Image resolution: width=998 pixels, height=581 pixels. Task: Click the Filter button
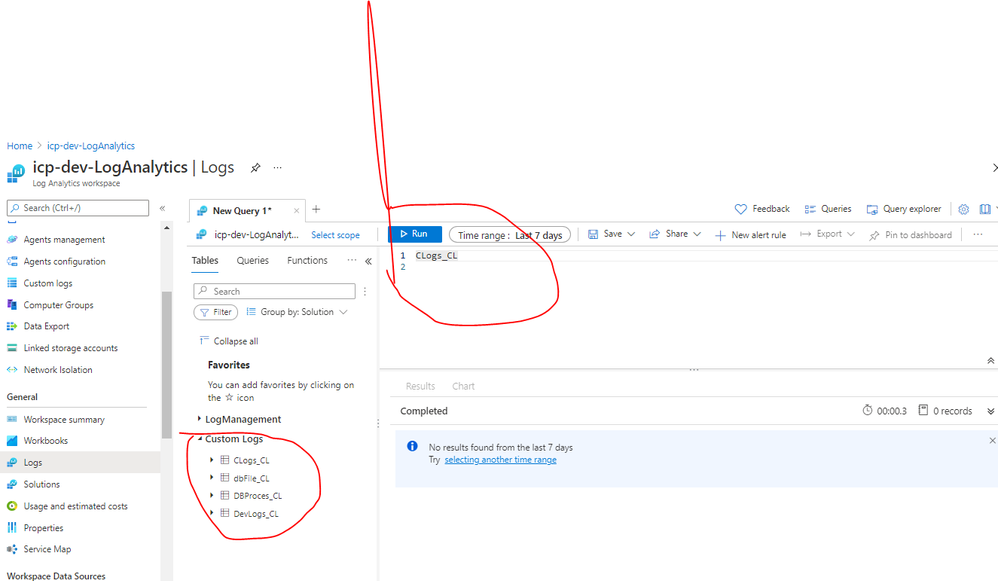pyautogui.click(x=216, y=312)
